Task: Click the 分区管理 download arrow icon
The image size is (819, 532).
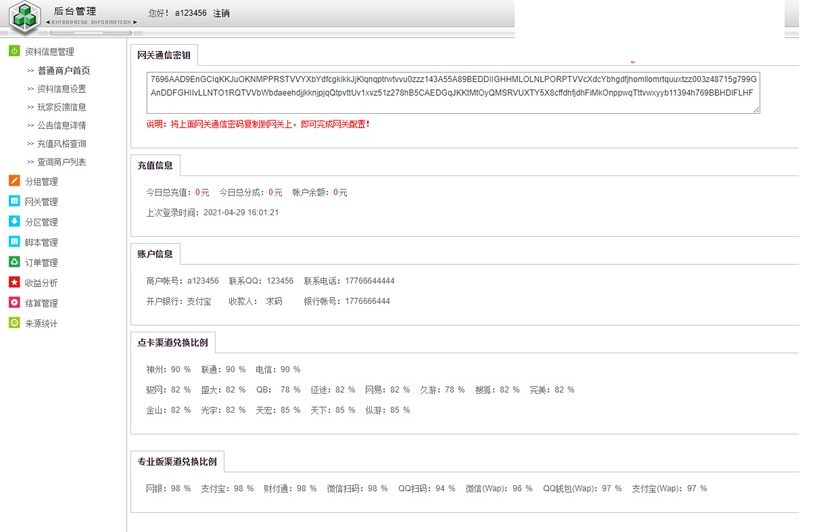Action: [14, 222]
